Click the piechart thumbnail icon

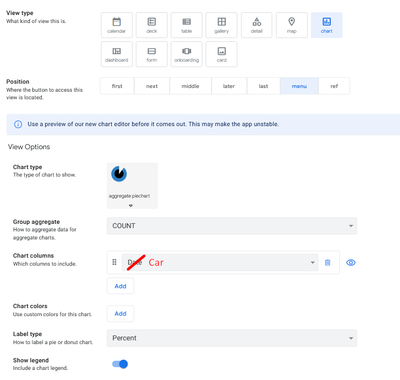[x=119, y=174]
